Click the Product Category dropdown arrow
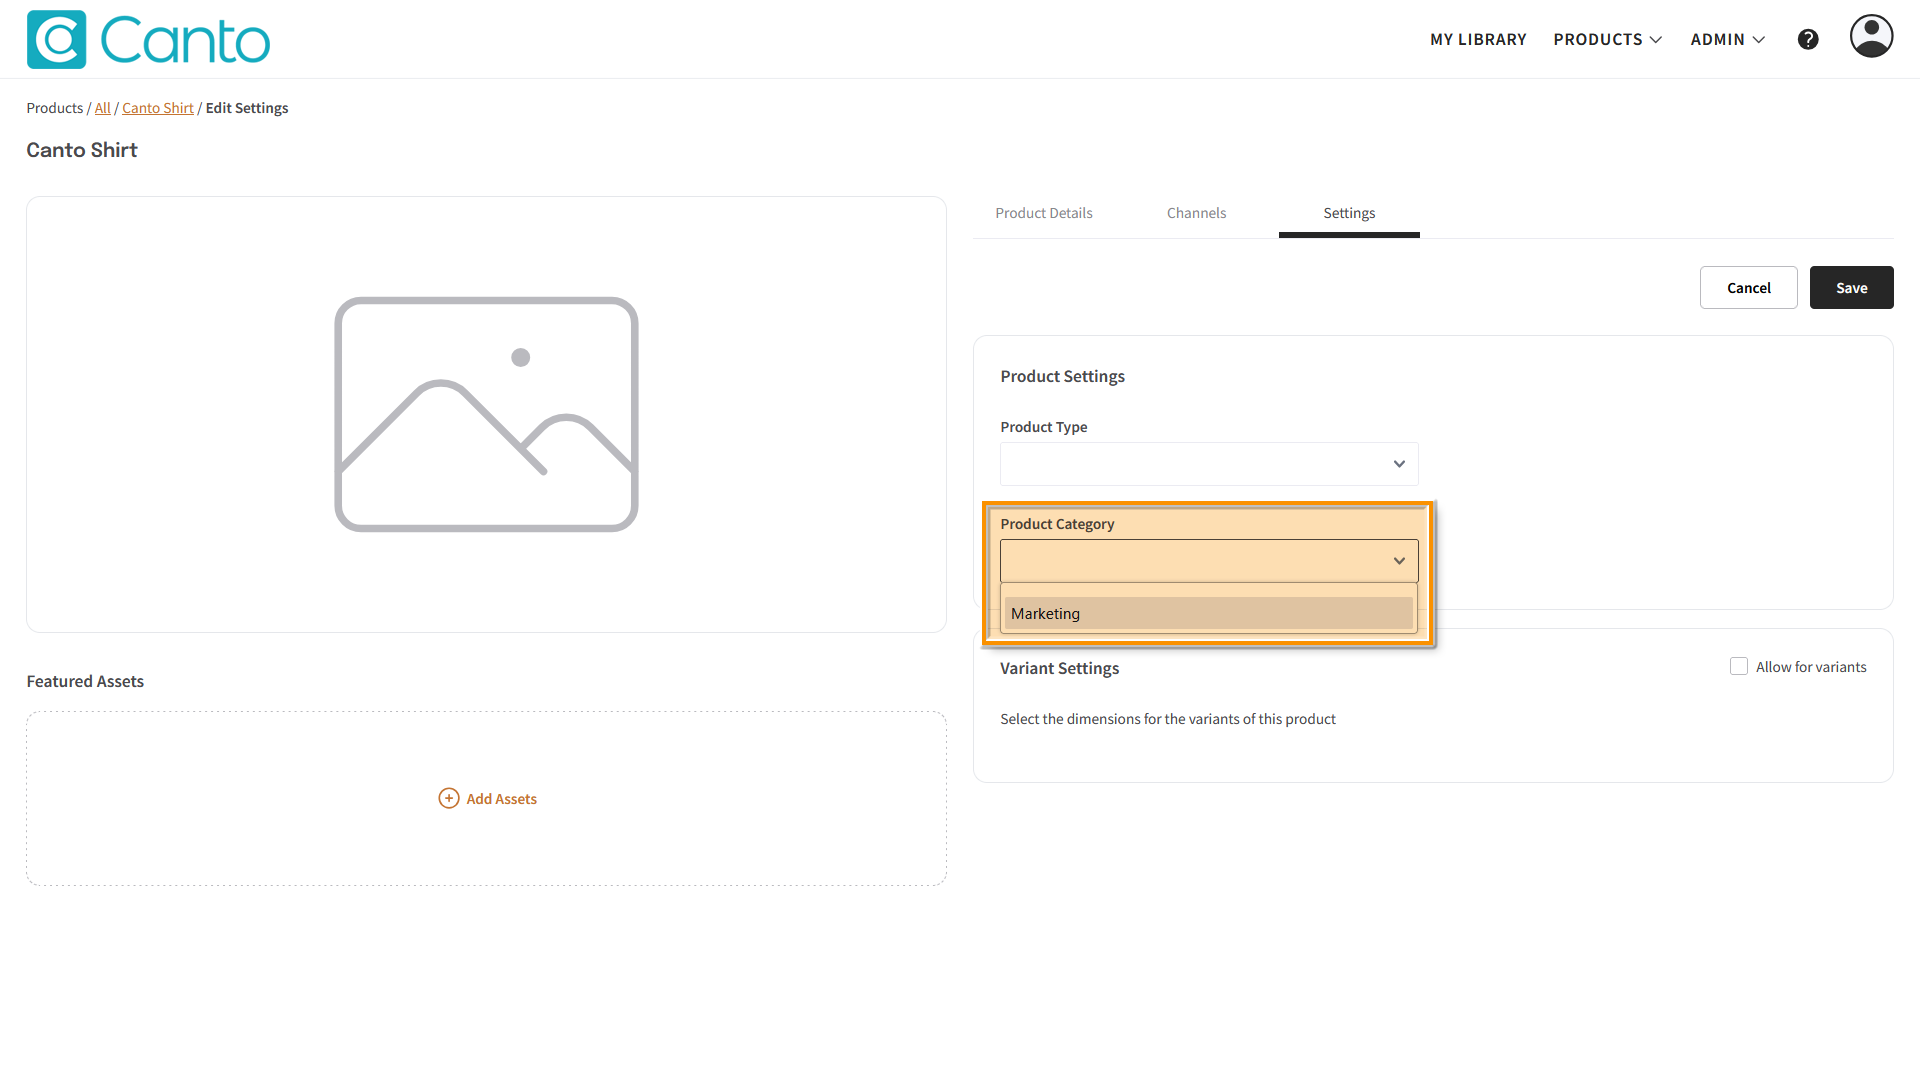Image resolution: width=1920 pixels, height=1080 pixels. tap(1399, 561)
